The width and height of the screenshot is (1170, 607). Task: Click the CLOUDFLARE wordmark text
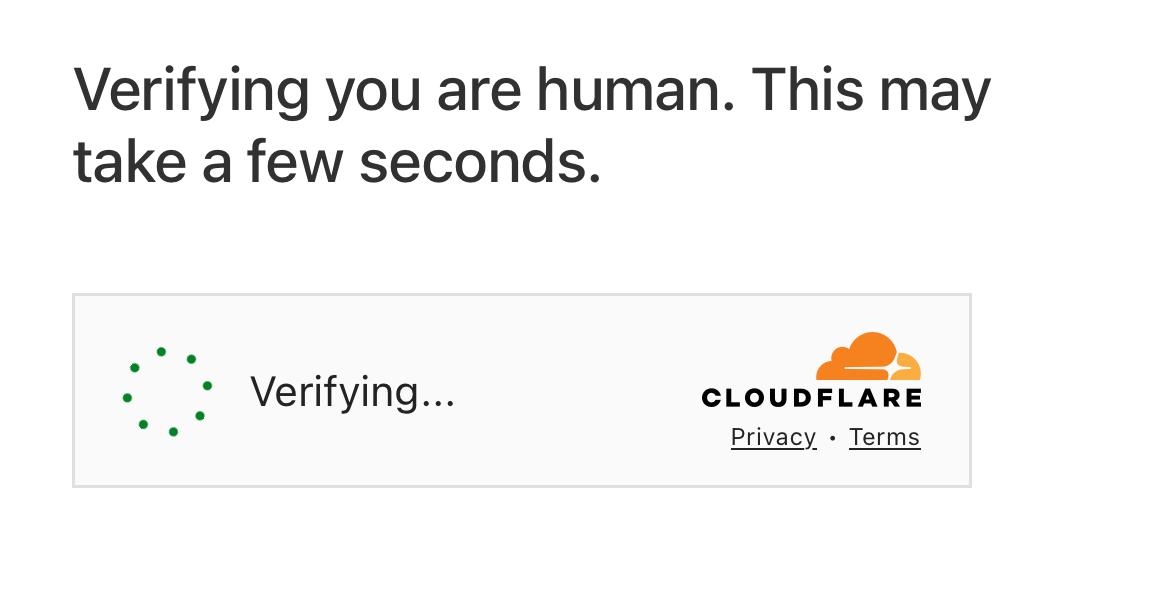click(811, 398)
